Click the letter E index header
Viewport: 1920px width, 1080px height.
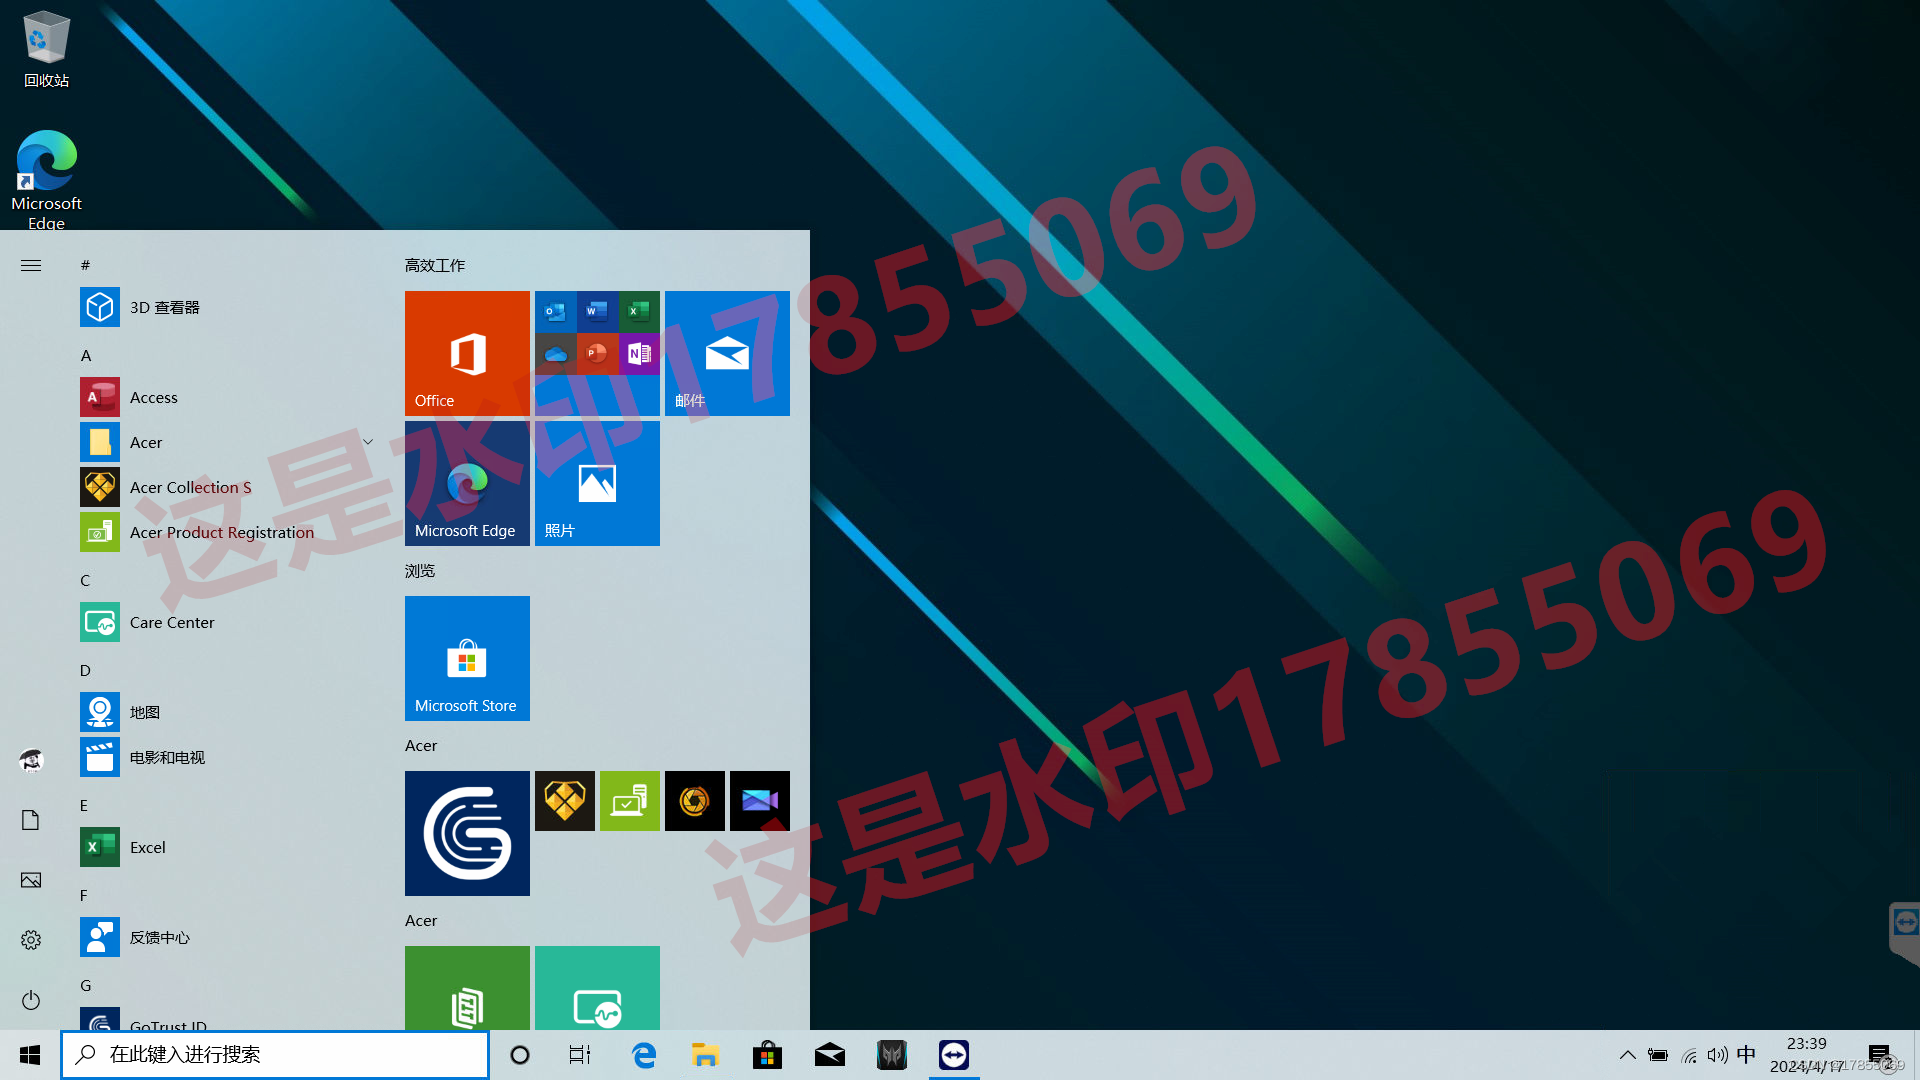pyautogui.click(x=84, y=805)
